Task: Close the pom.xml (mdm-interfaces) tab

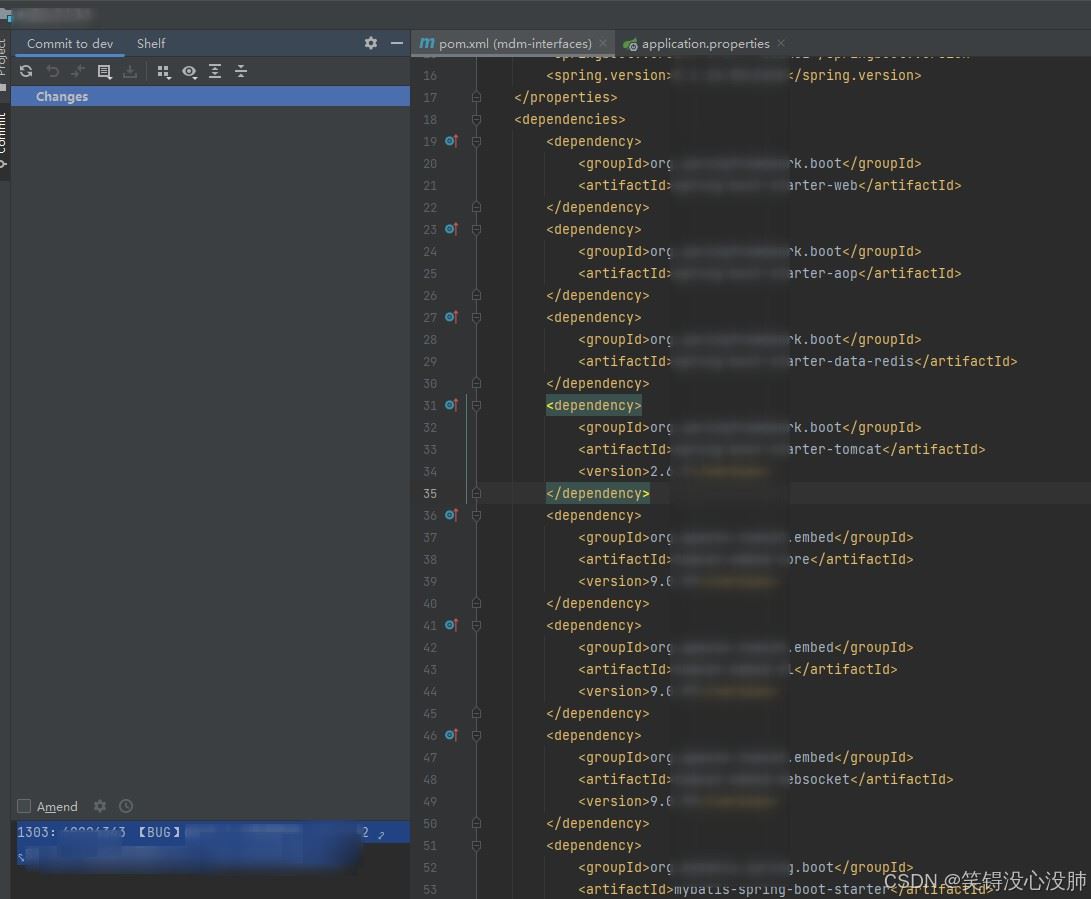Action: pyautogui.click(x=603, y=44)
